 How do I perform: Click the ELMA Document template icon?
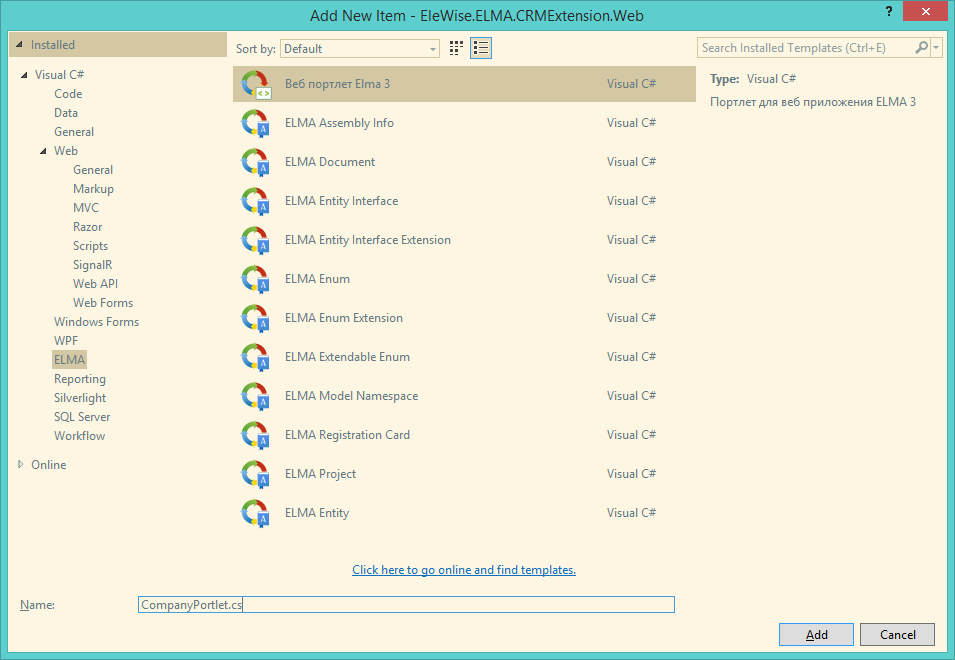point(256,162)
